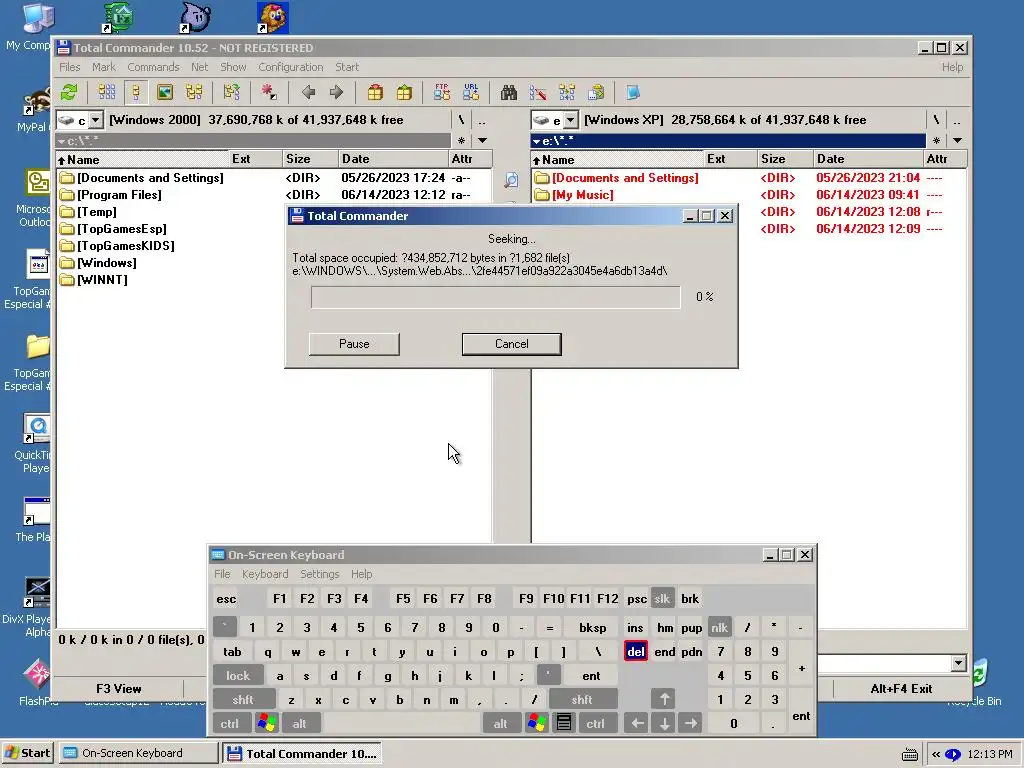Open the Multi-Rename tool toolbar icon
This screenshot has width=1024, height=768.
(538, 93)
